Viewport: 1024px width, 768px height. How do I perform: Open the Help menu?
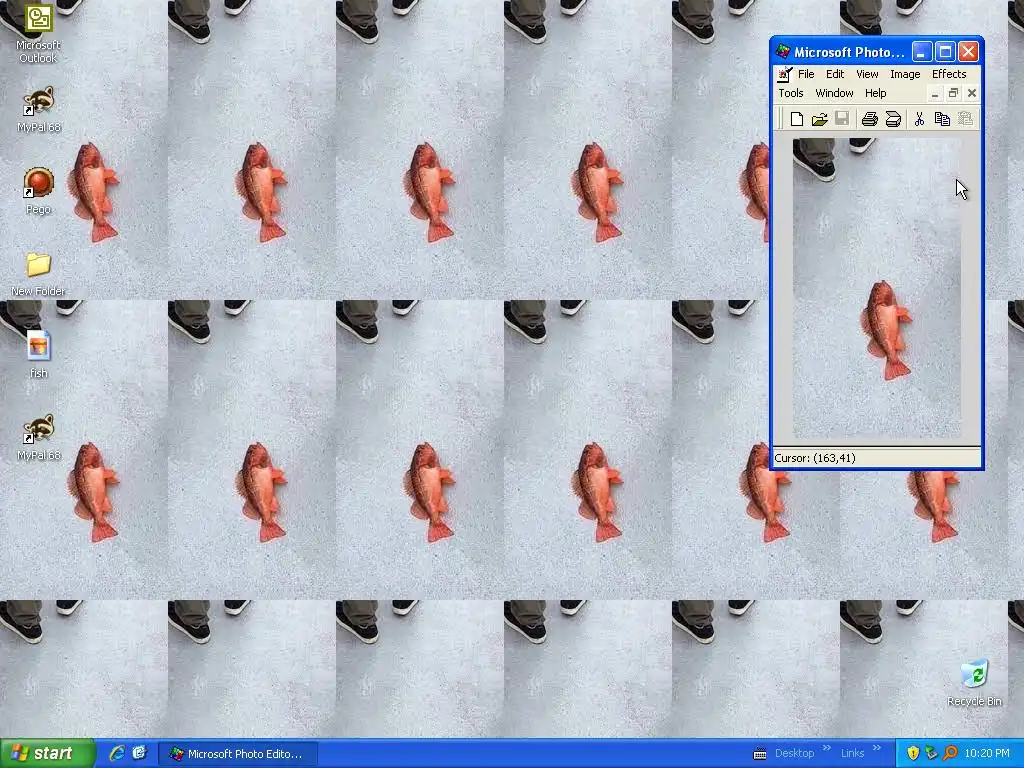click(x=876, y=93)
